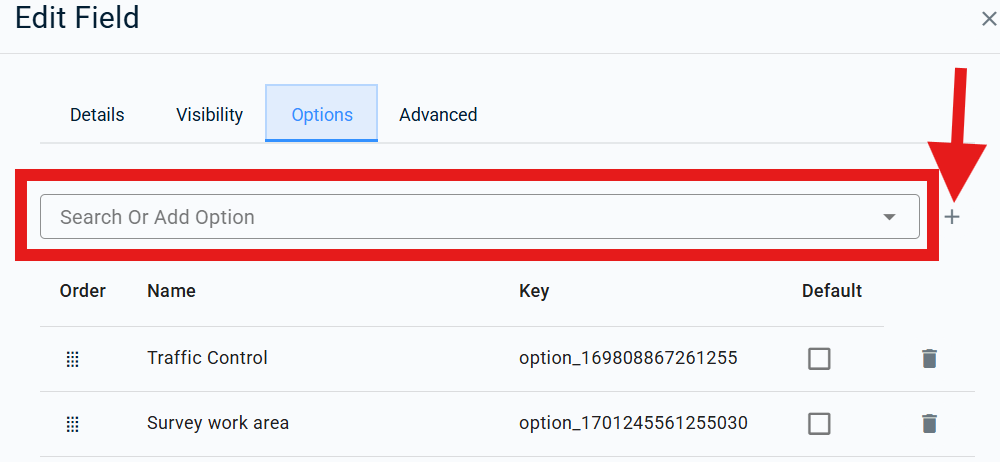Expand the Search Or Add Option dropdown arrow
Screen dimensions: 1000x462
point(889,217)
